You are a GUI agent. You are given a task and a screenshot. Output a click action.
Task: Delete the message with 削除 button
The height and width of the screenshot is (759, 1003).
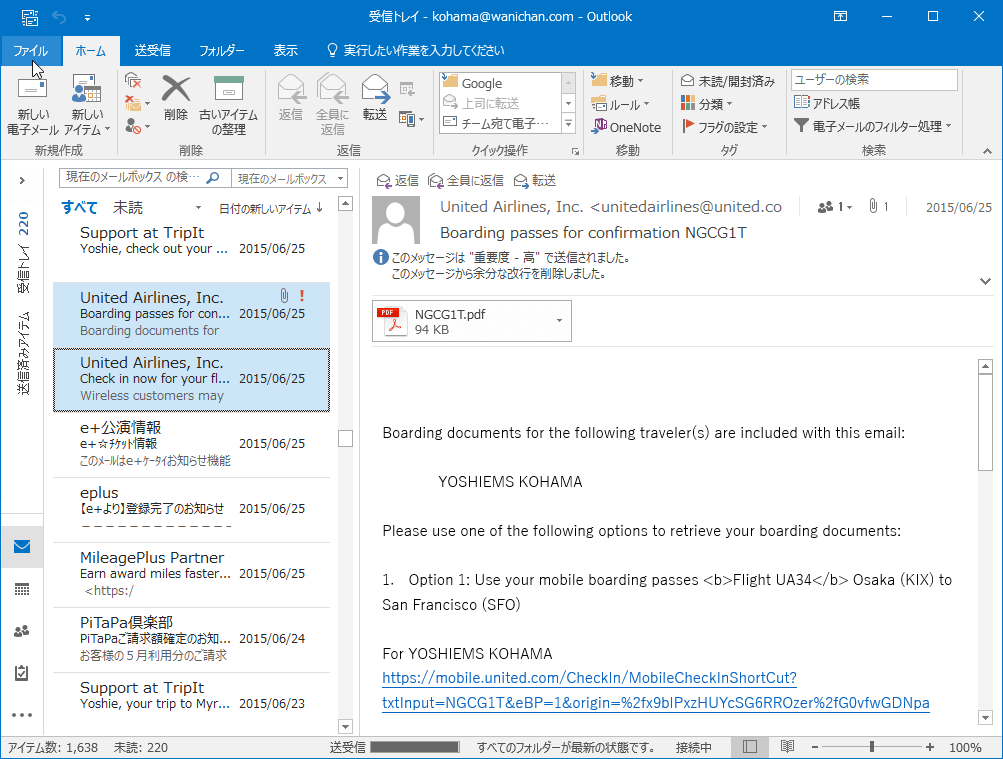pyautogui.click(x=175, y=97)
